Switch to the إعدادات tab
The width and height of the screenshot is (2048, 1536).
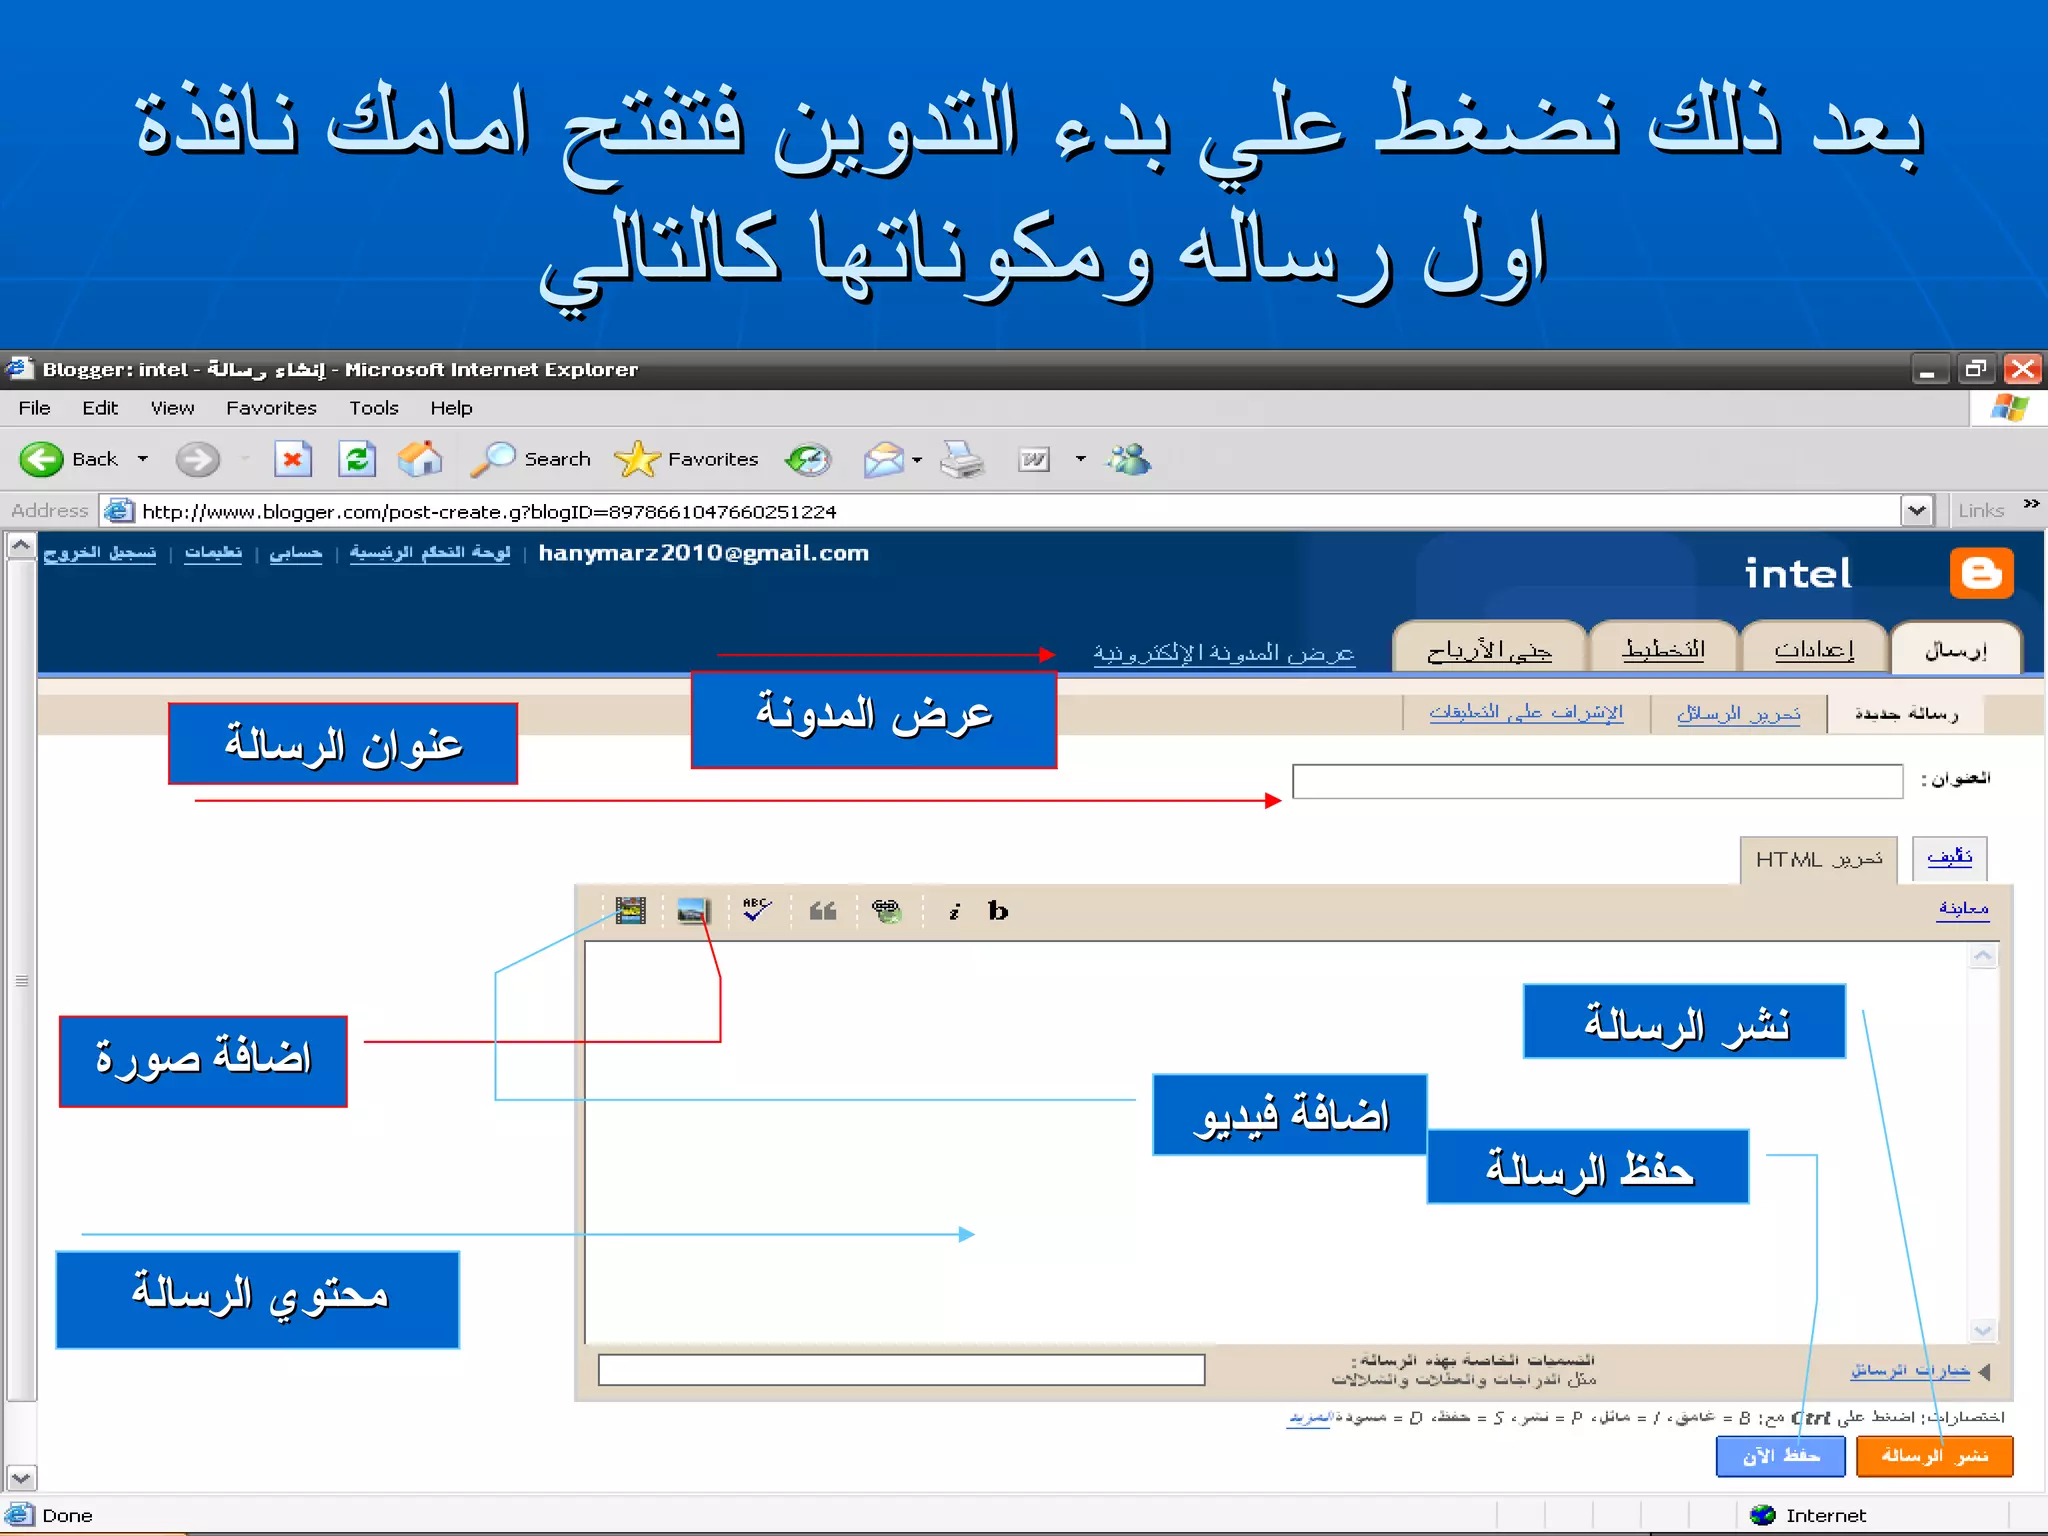pos(1814,649)
